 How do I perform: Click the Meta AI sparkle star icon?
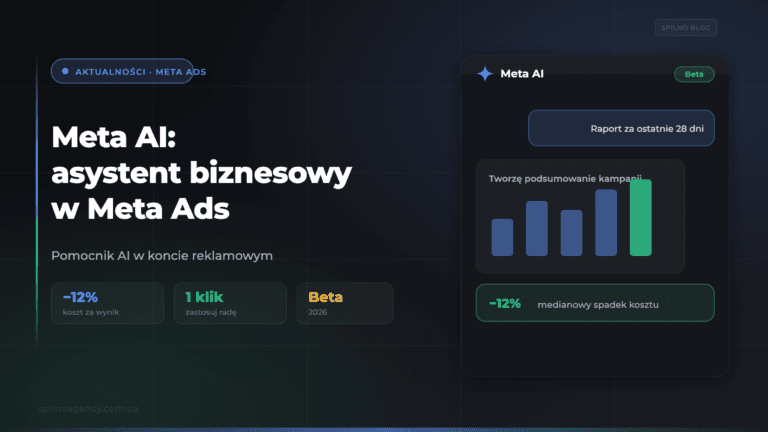coord(485,73)
